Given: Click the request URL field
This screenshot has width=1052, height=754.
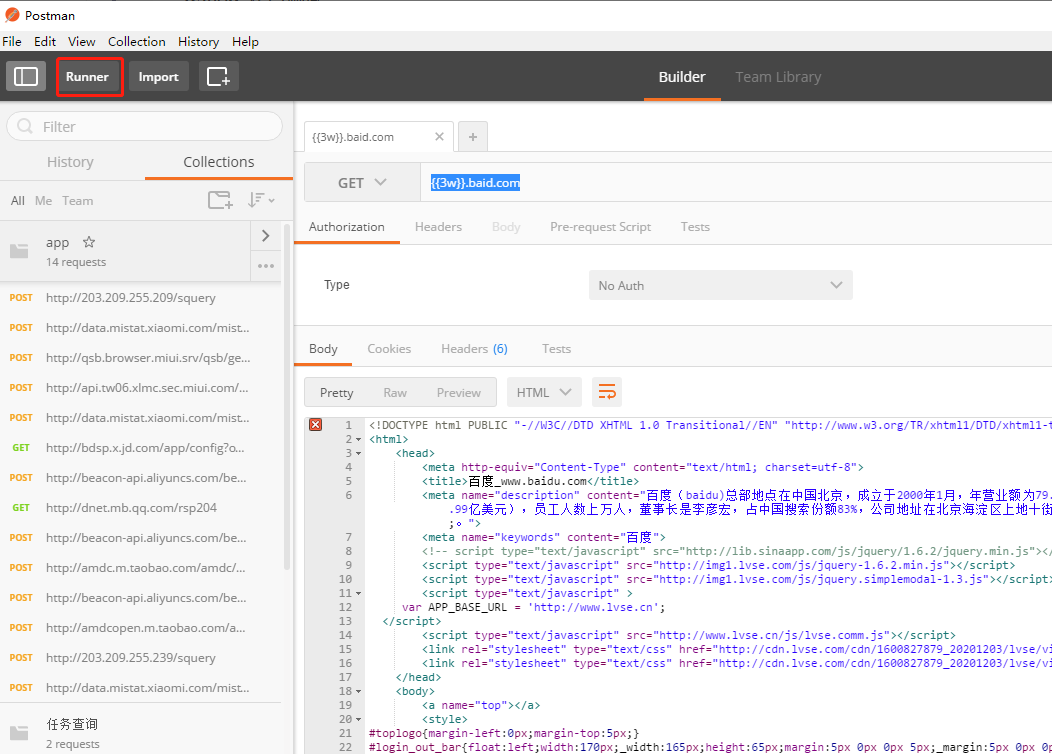Looking at the screenshot, I should click(x=736, y=182).
